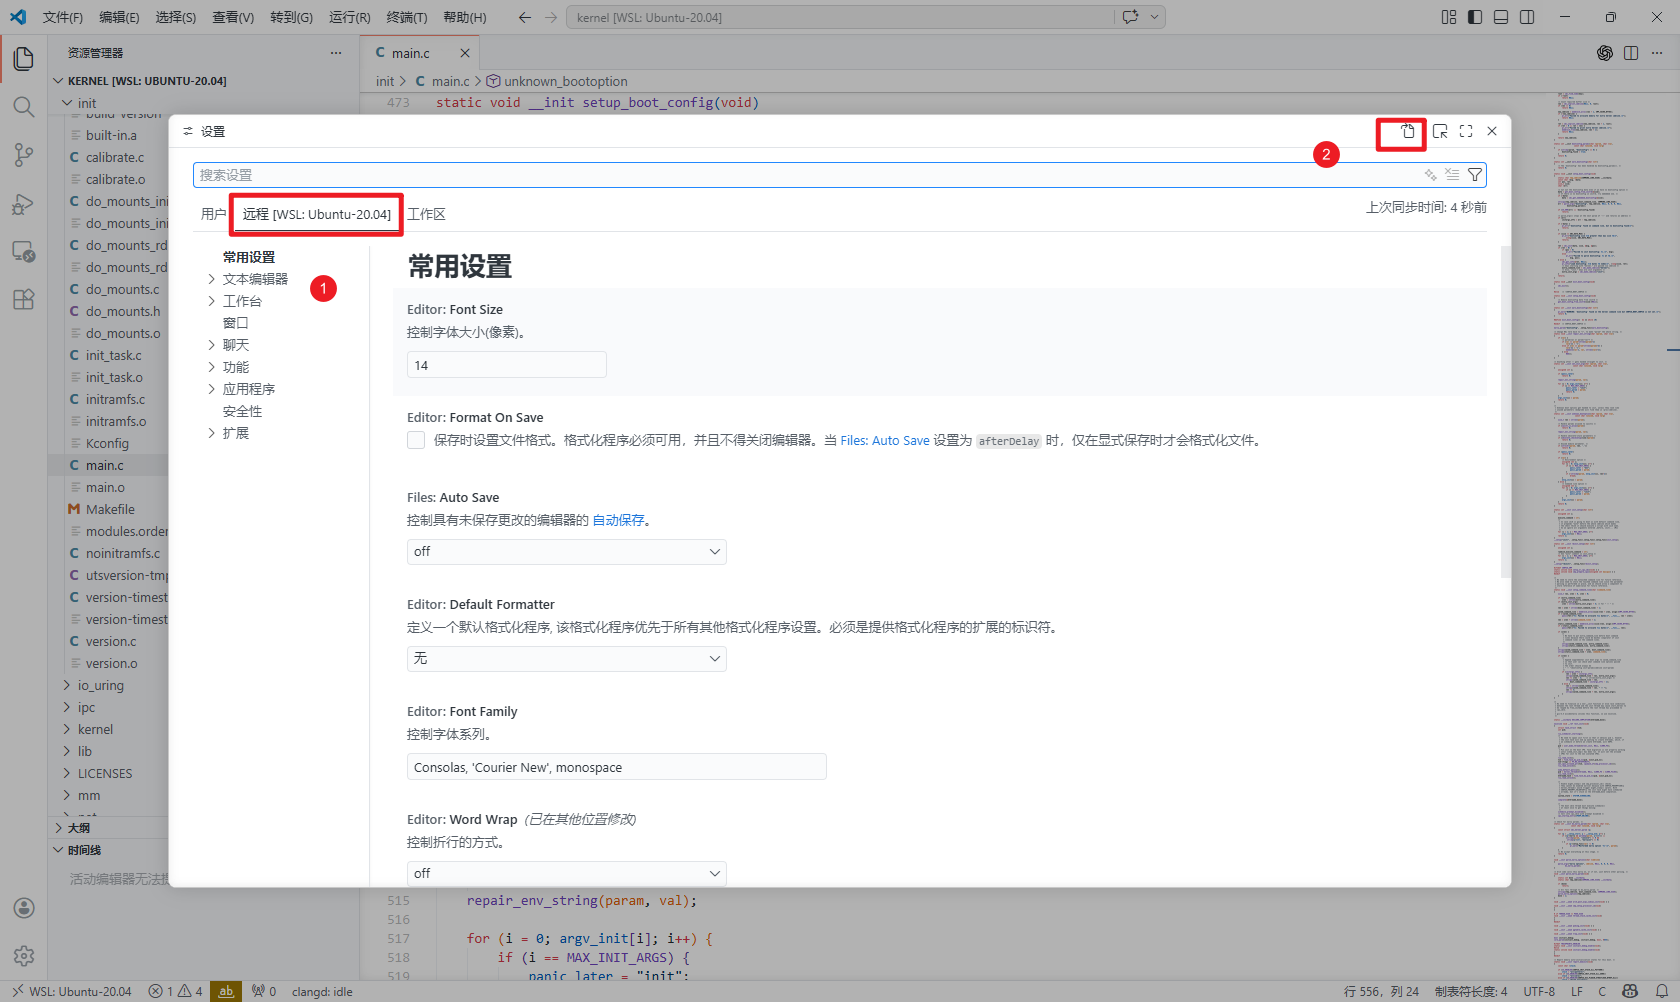The image size is (1680, 1002).
Task: Close the main.c editor tab
Action: [464, 53]
